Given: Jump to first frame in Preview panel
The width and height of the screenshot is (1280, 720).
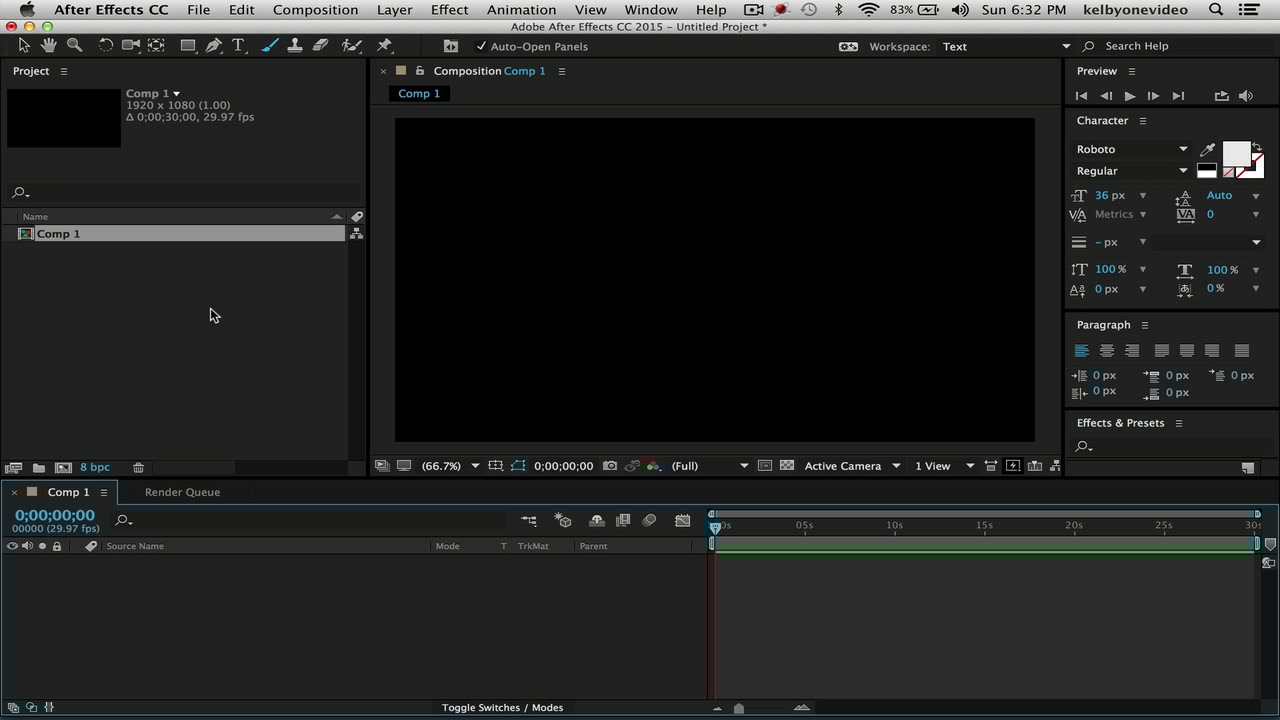Looking at the screenshot, I should 1081,96.
